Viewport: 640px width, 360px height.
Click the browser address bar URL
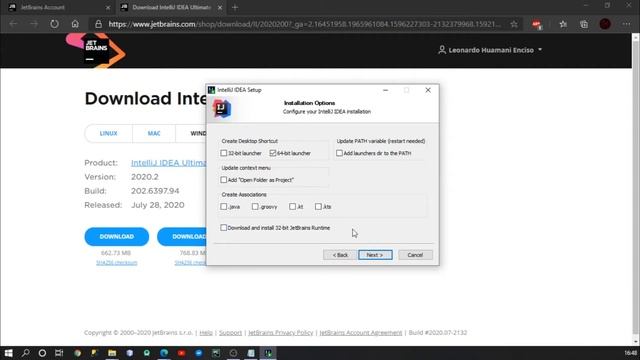click(304, 24)
